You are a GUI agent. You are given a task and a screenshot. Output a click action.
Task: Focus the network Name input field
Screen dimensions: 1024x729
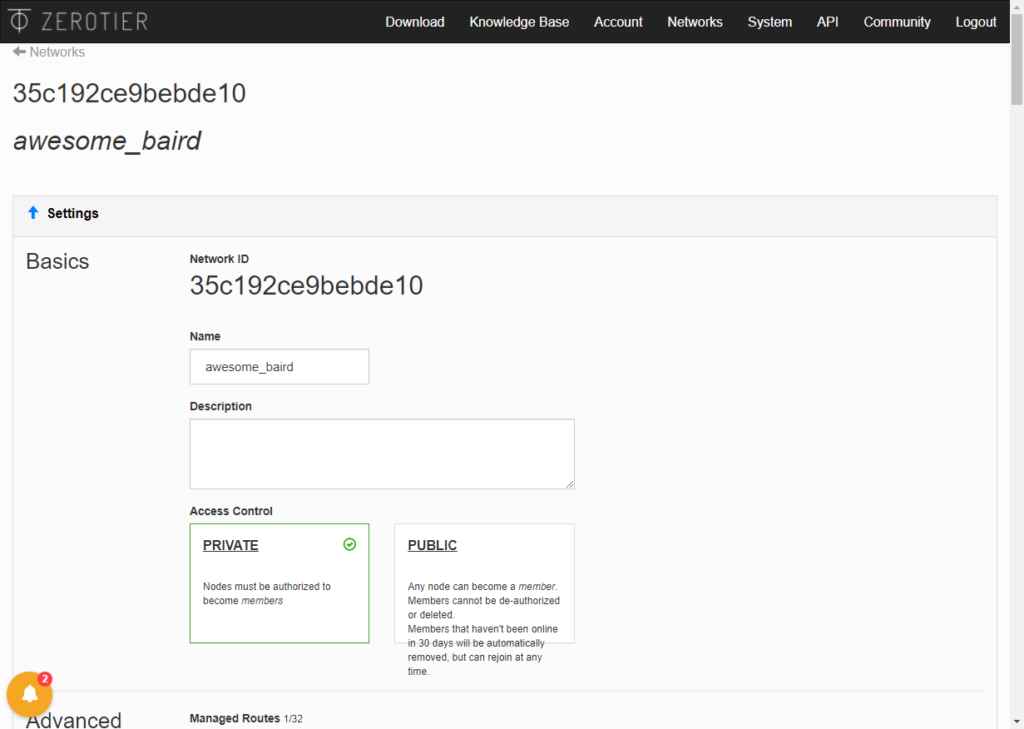[x=280, y=366]
